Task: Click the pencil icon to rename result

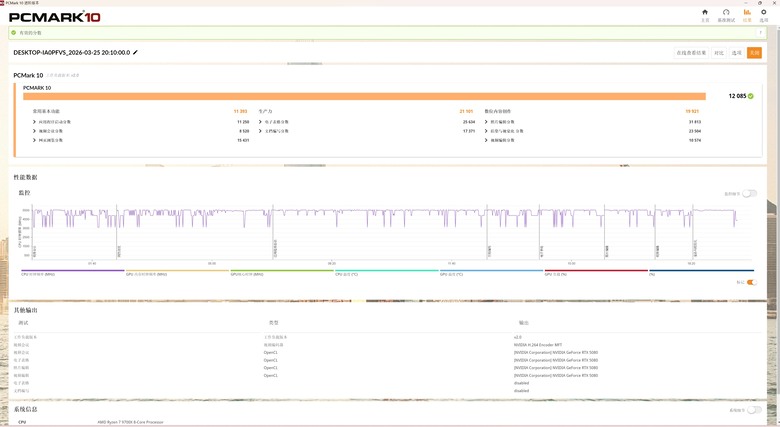Action: (x=135, y=52)
